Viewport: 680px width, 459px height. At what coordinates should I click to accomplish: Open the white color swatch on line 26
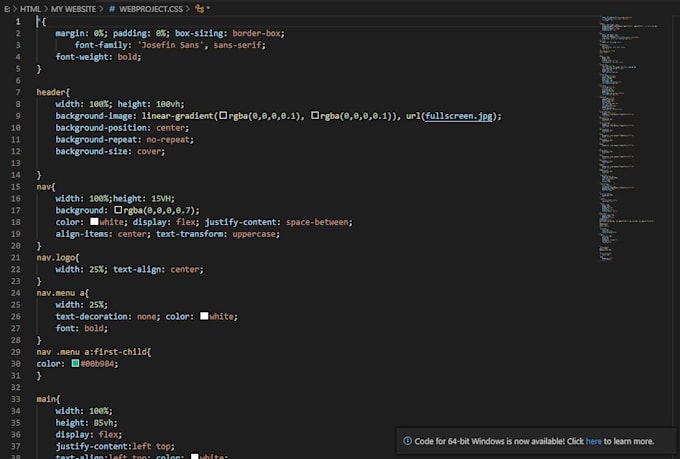204,316
